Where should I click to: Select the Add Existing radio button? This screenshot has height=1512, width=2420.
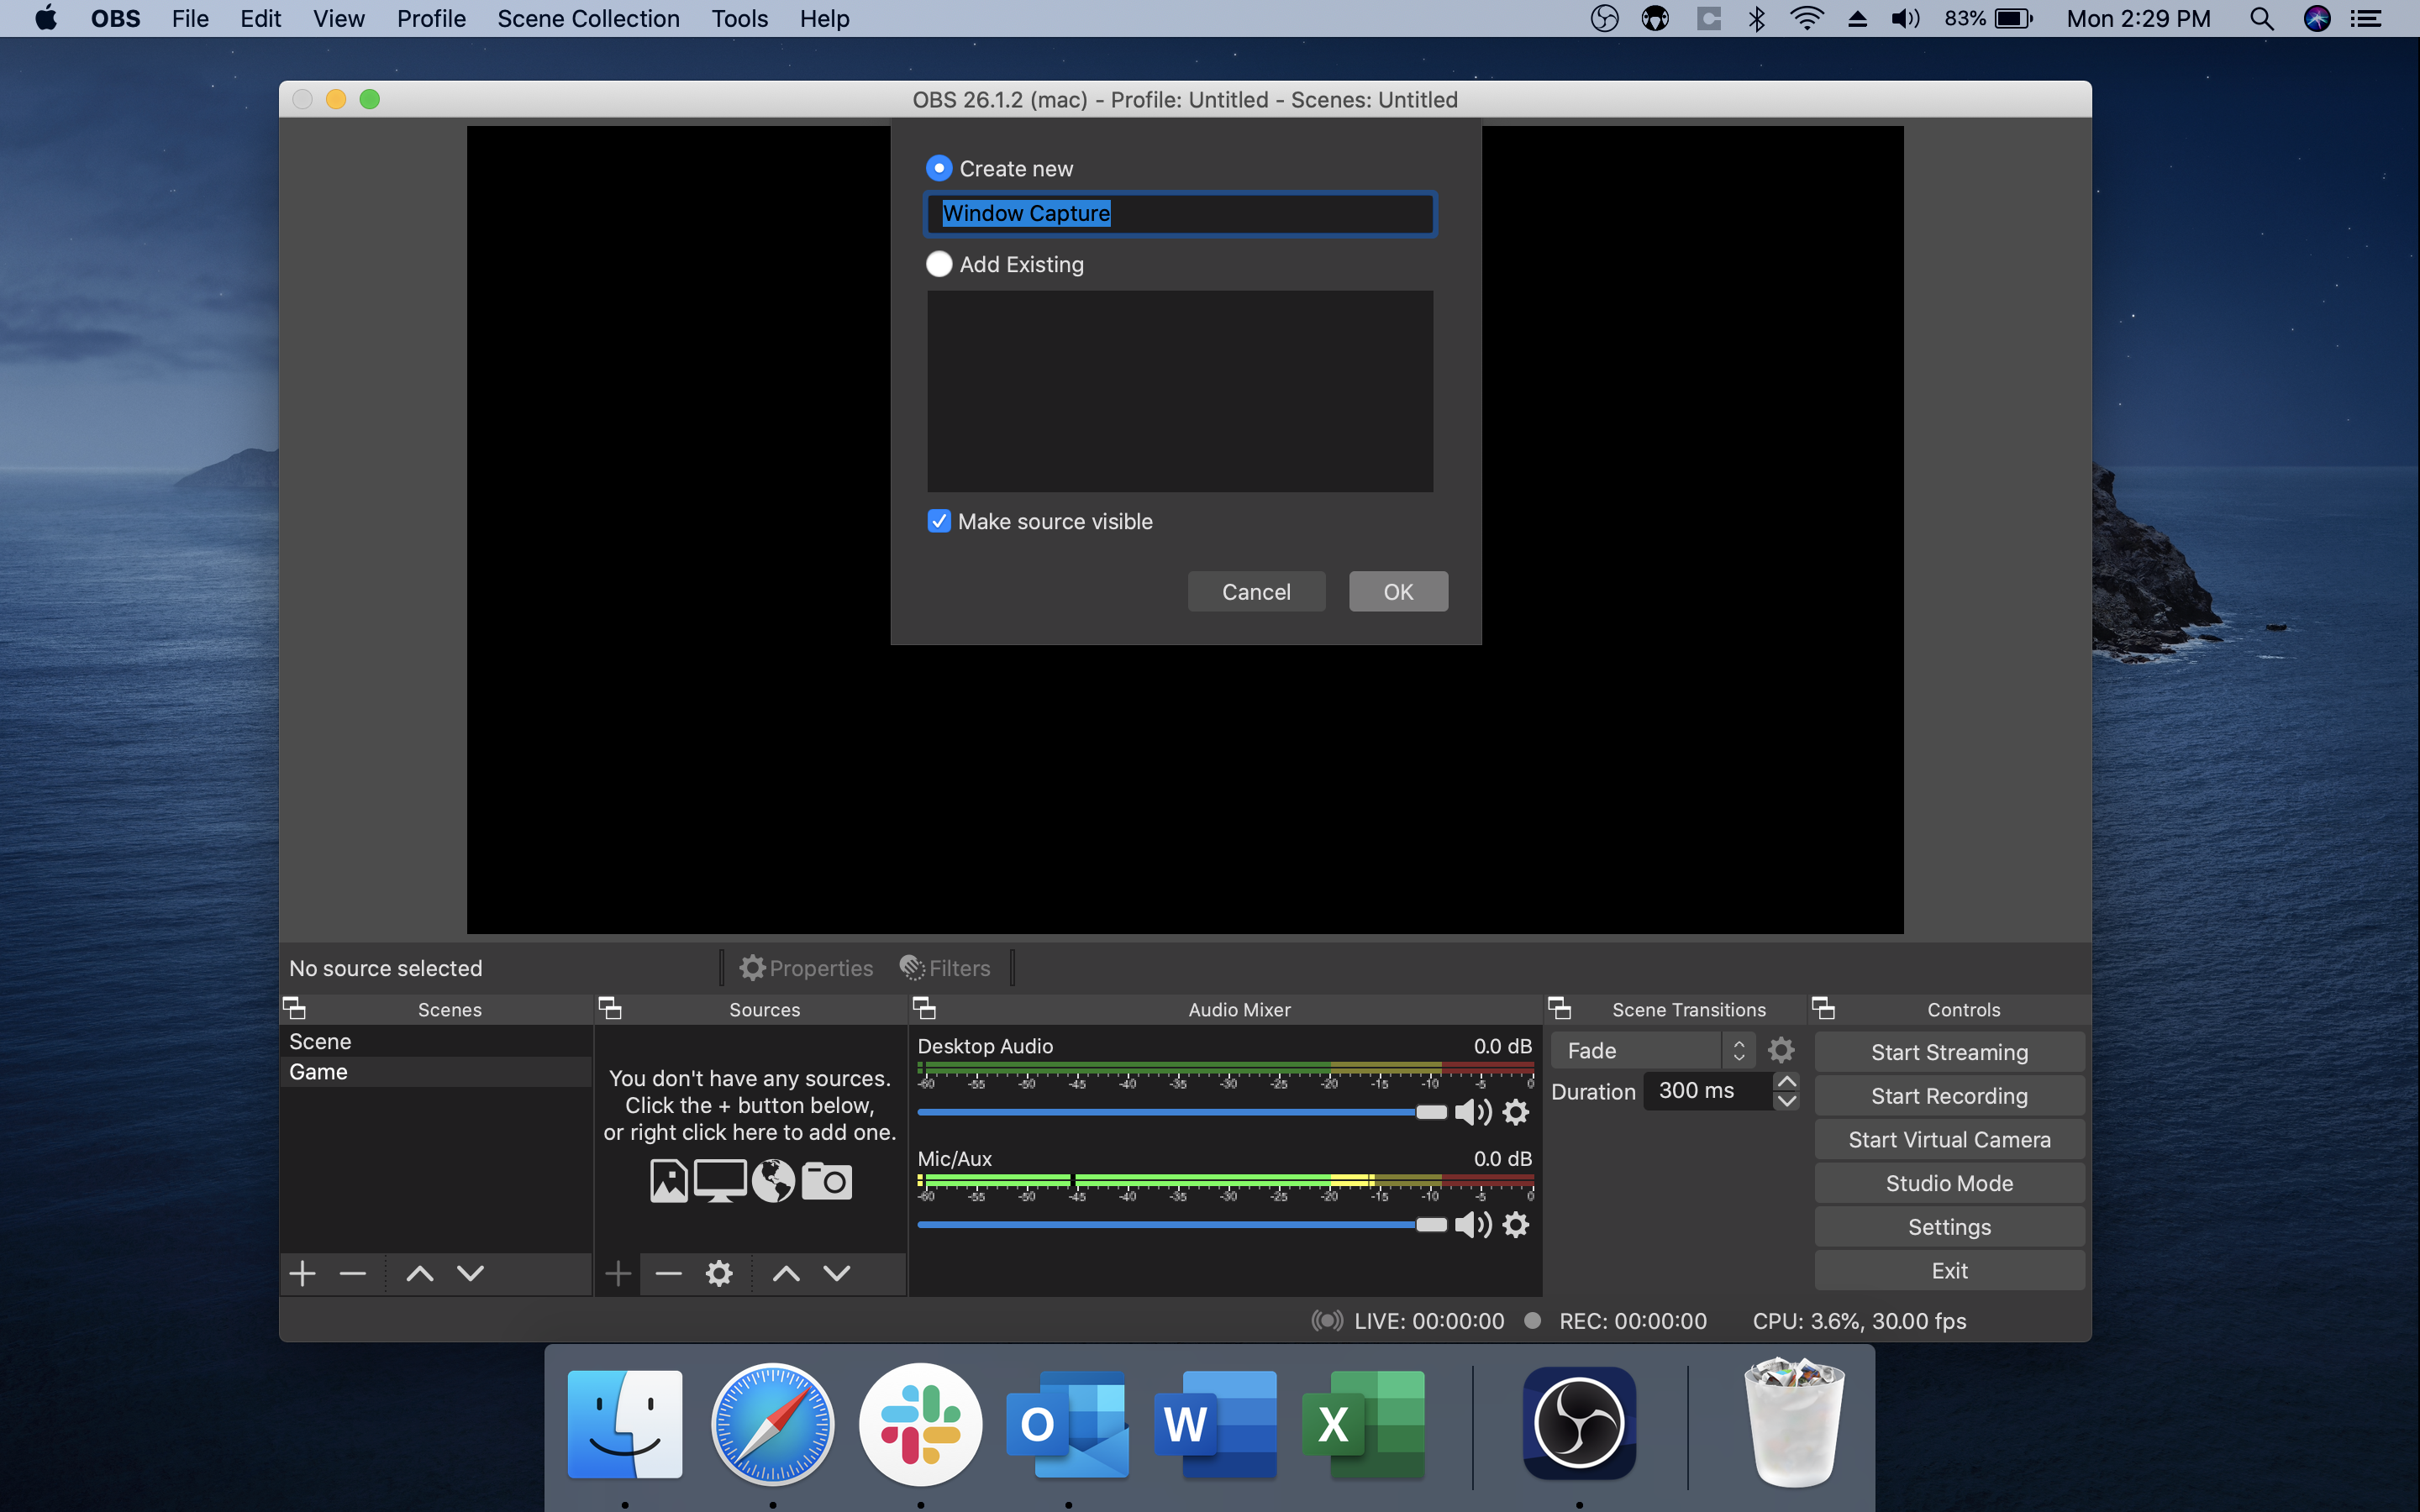pyautogui.click(x=939, y=264)
